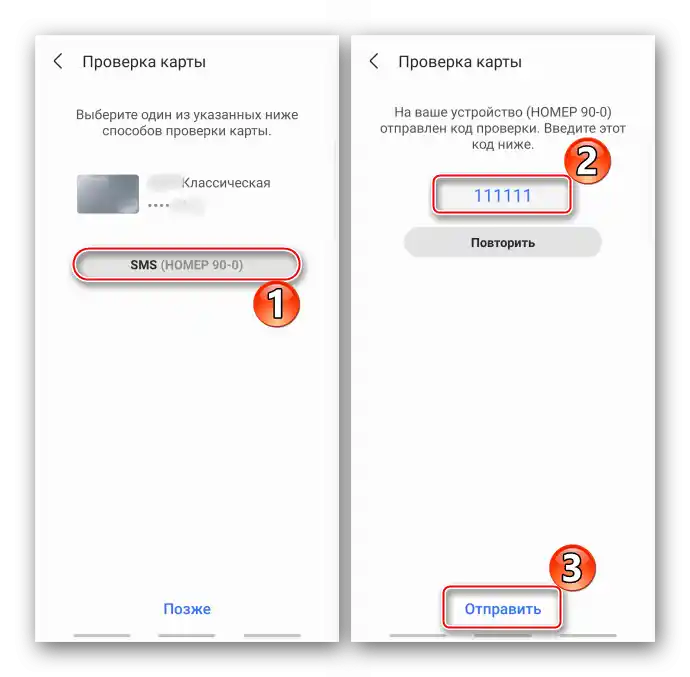Image resolution: width=690 pixels, height=677 pixels.
Task: Tap right screen's Проверка карты title
Action: [460, 62]
